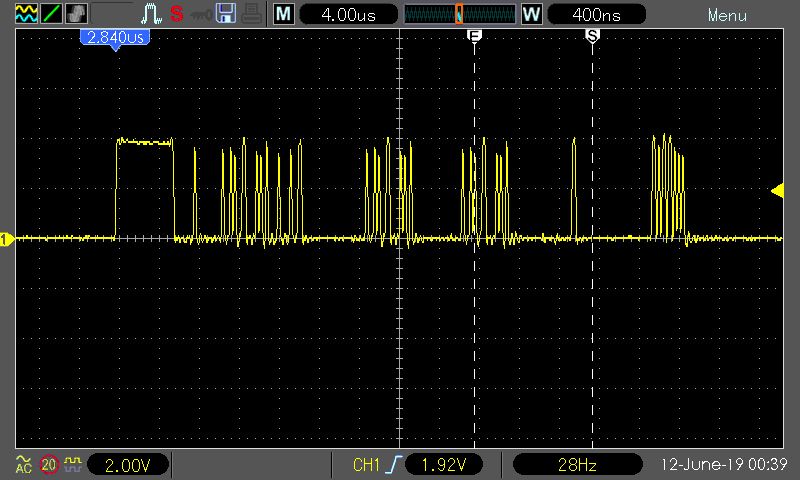The height and width of the screenshot is (480, 800).
Task: Click the USB connection icon
Action: (202, 14)
